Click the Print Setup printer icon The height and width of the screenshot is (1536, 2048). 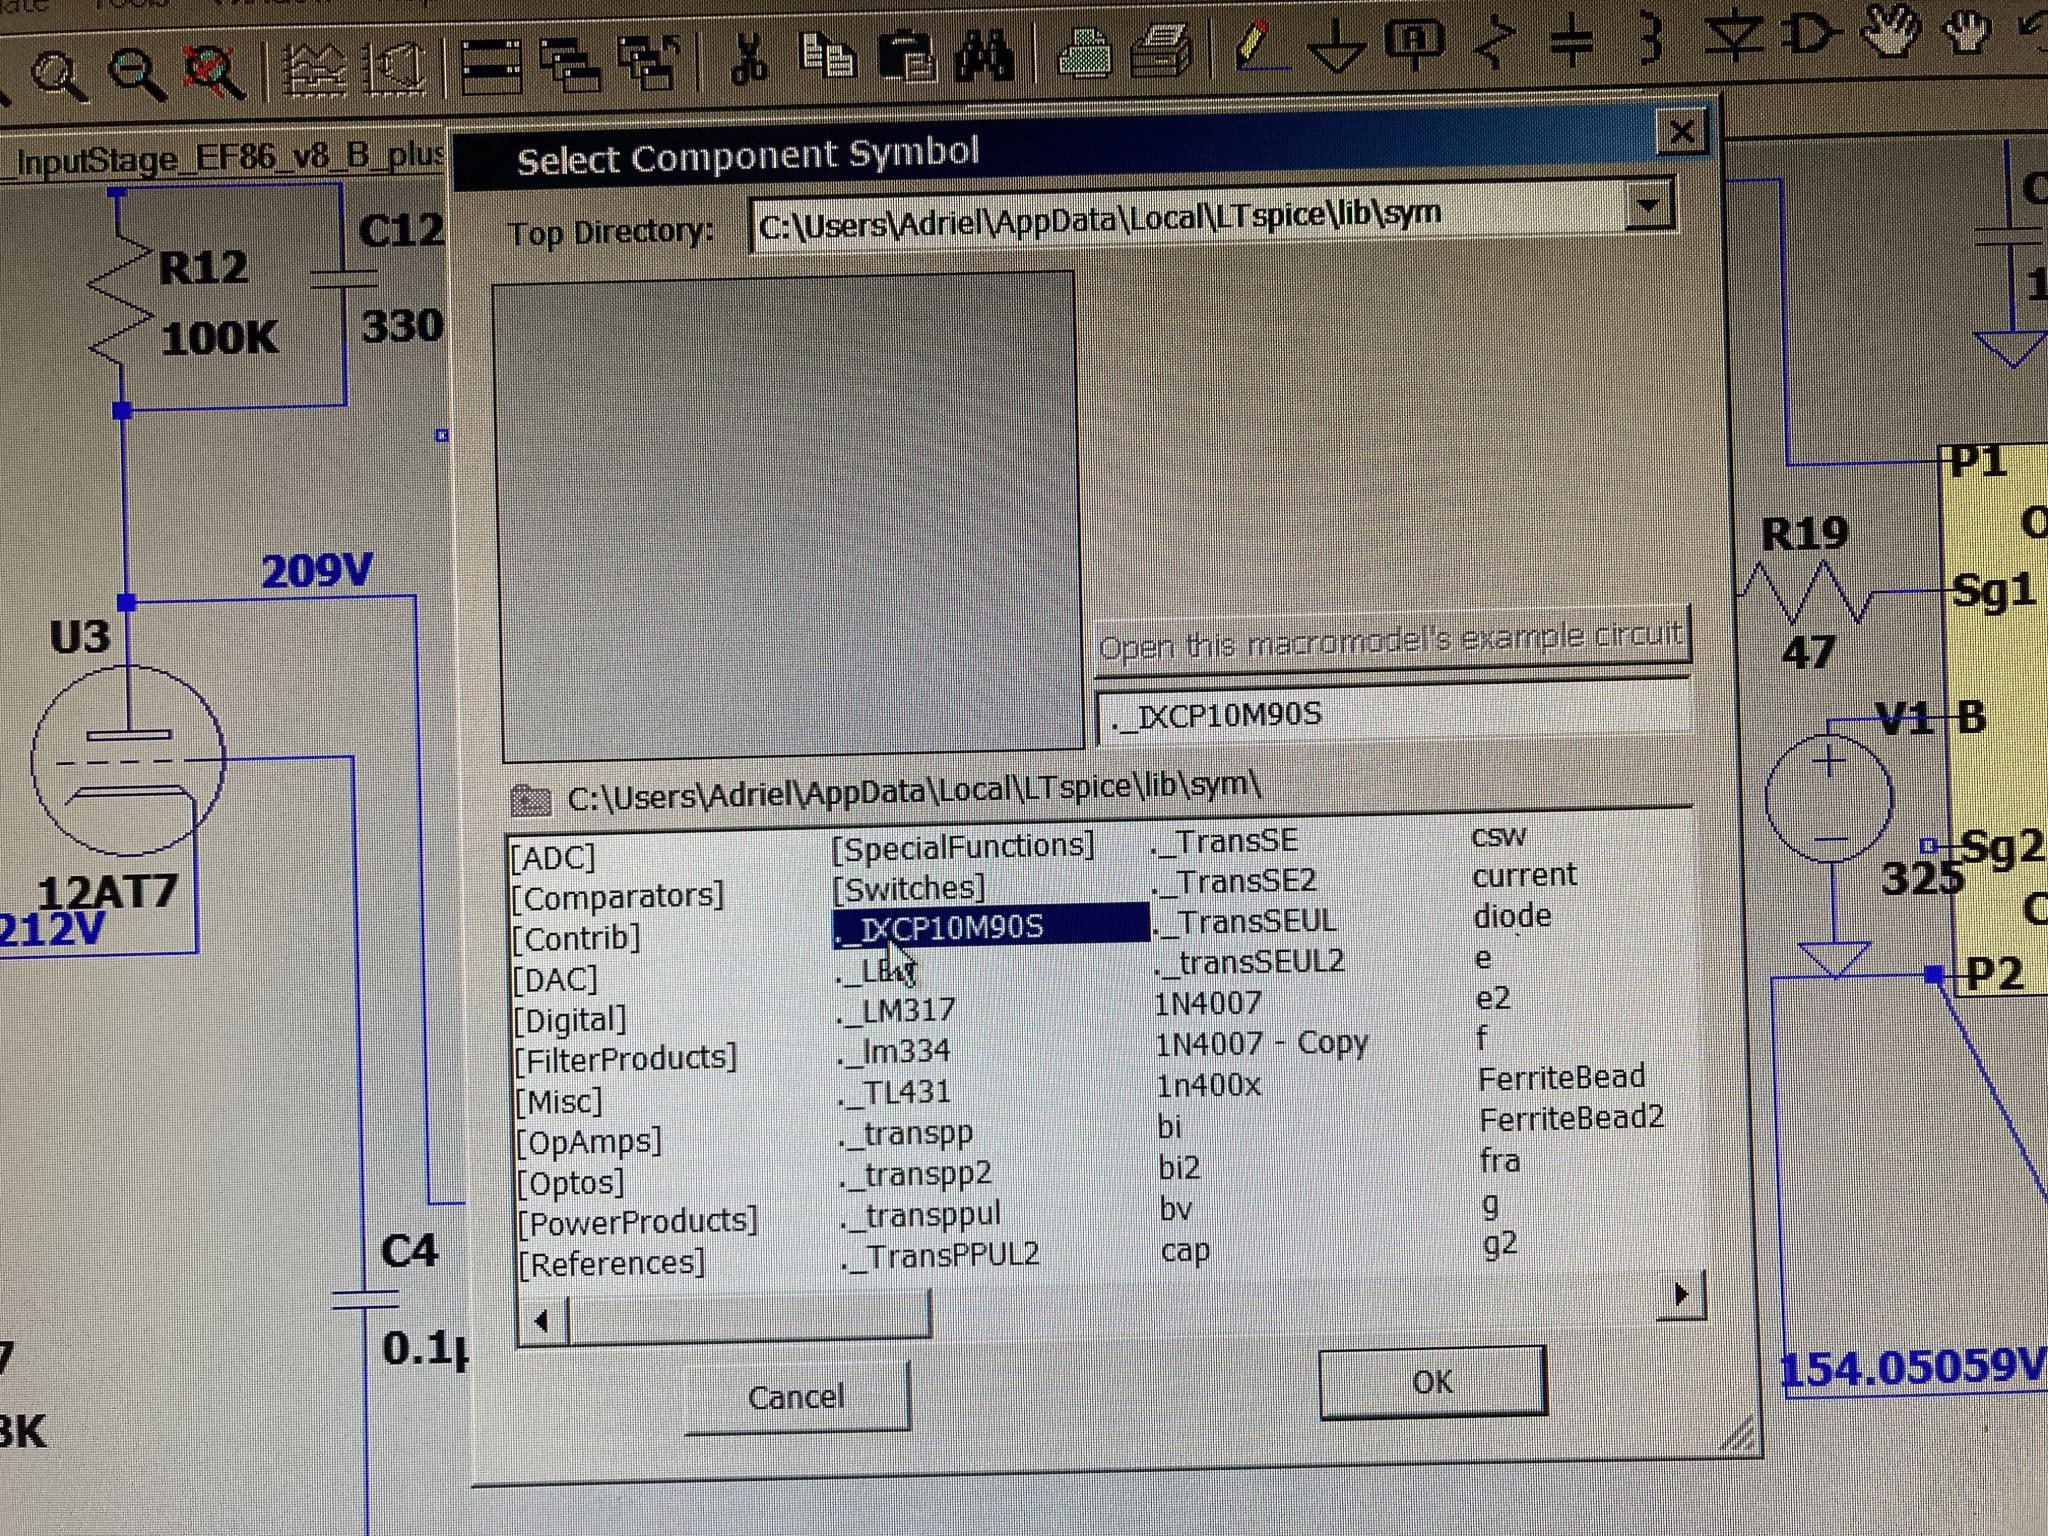point(1086,52)
